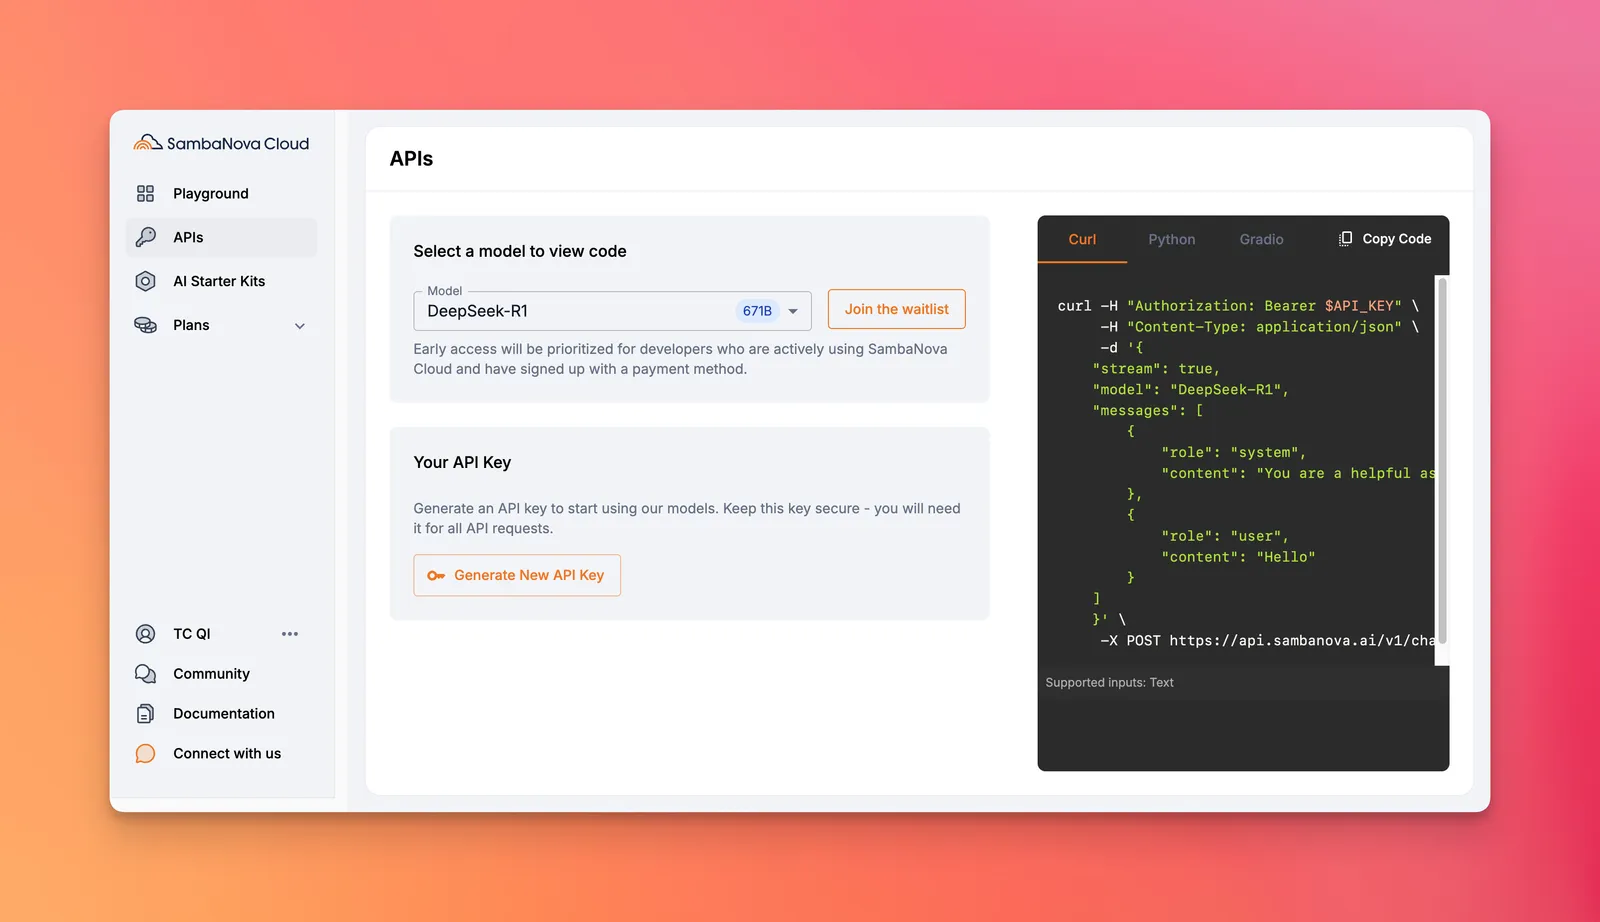Click the early access description text
The height and width of the screenshot is (922, 1600).
tap(680, 359)
